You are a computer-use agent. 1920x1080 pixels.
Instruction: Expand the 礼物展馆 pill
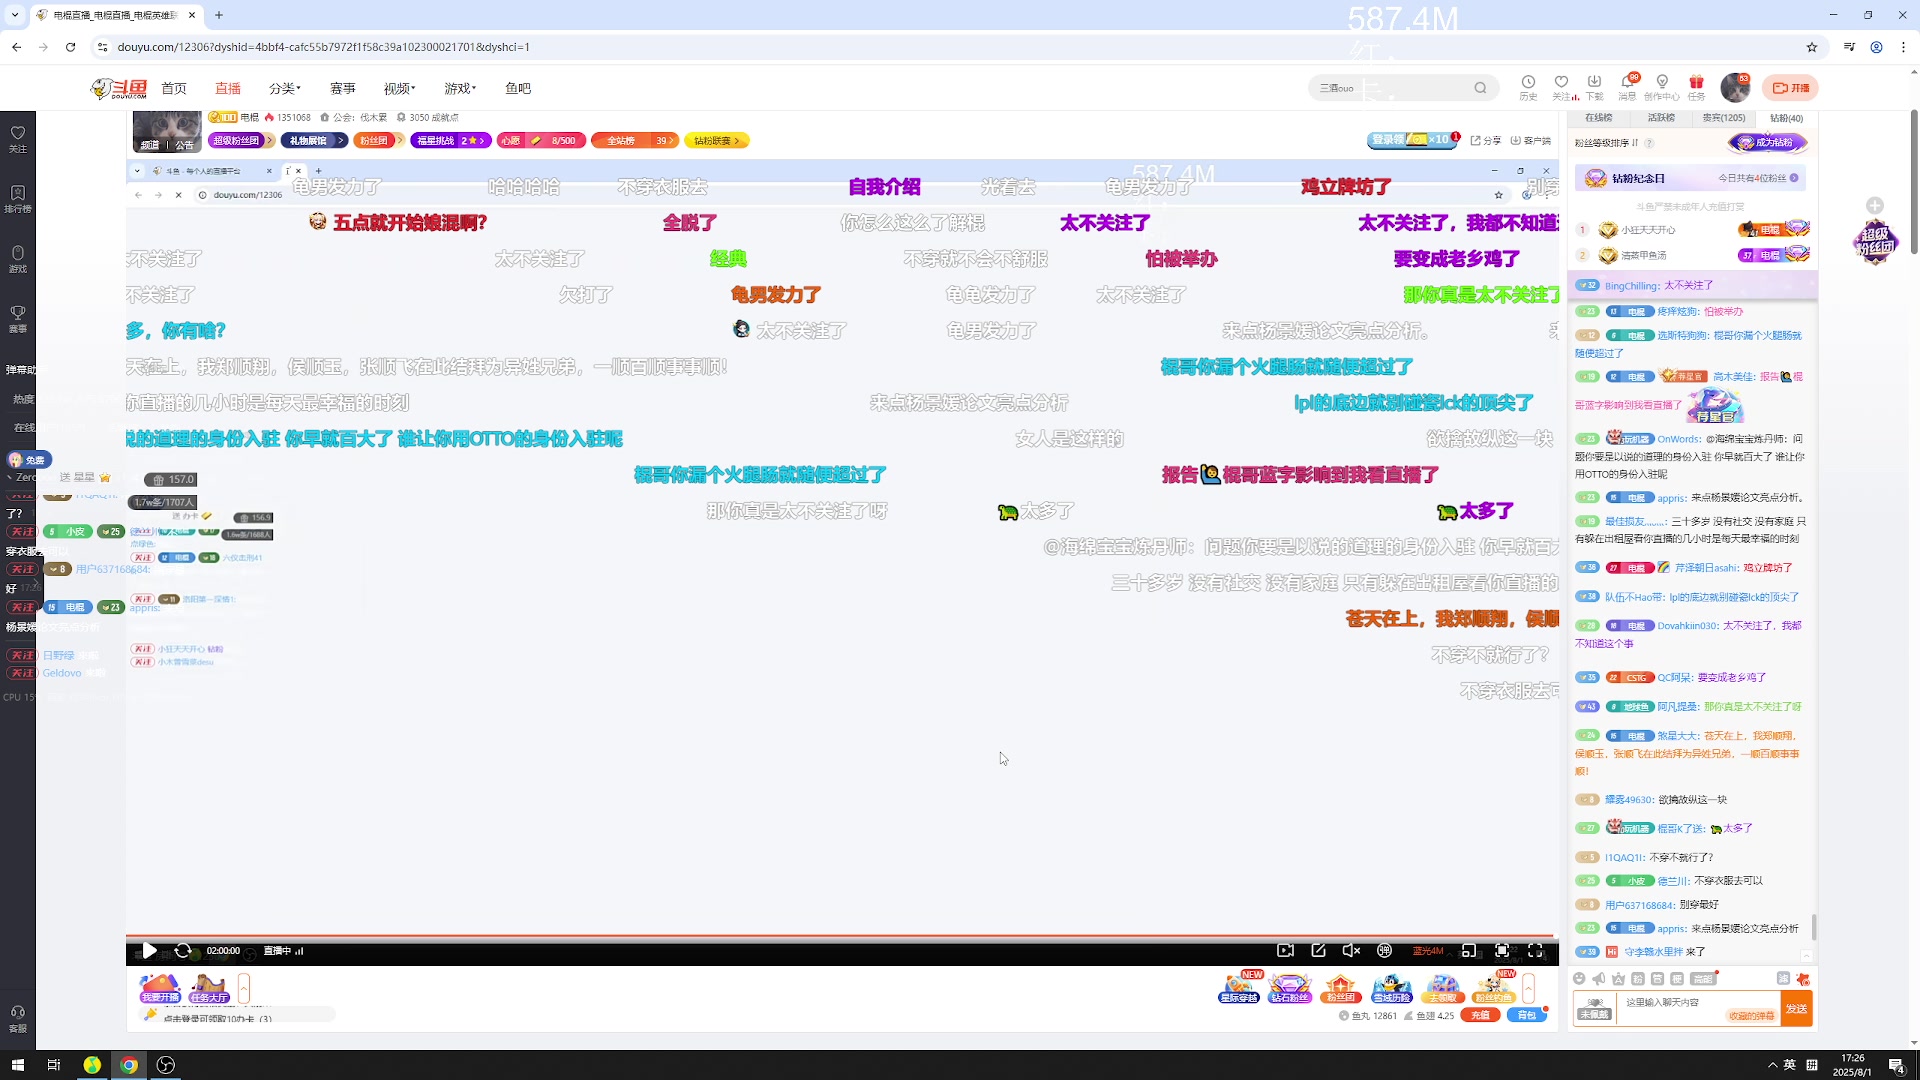coord(314,141)
